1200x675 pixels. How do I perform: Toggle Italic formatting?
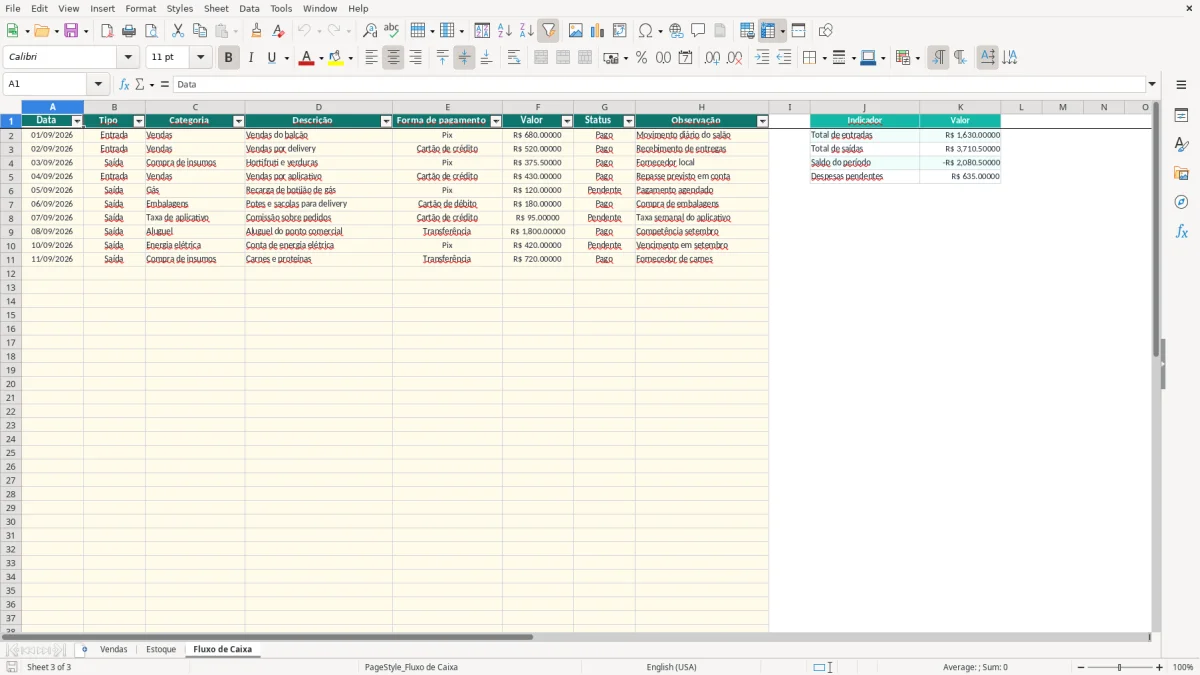coord(250,58)
